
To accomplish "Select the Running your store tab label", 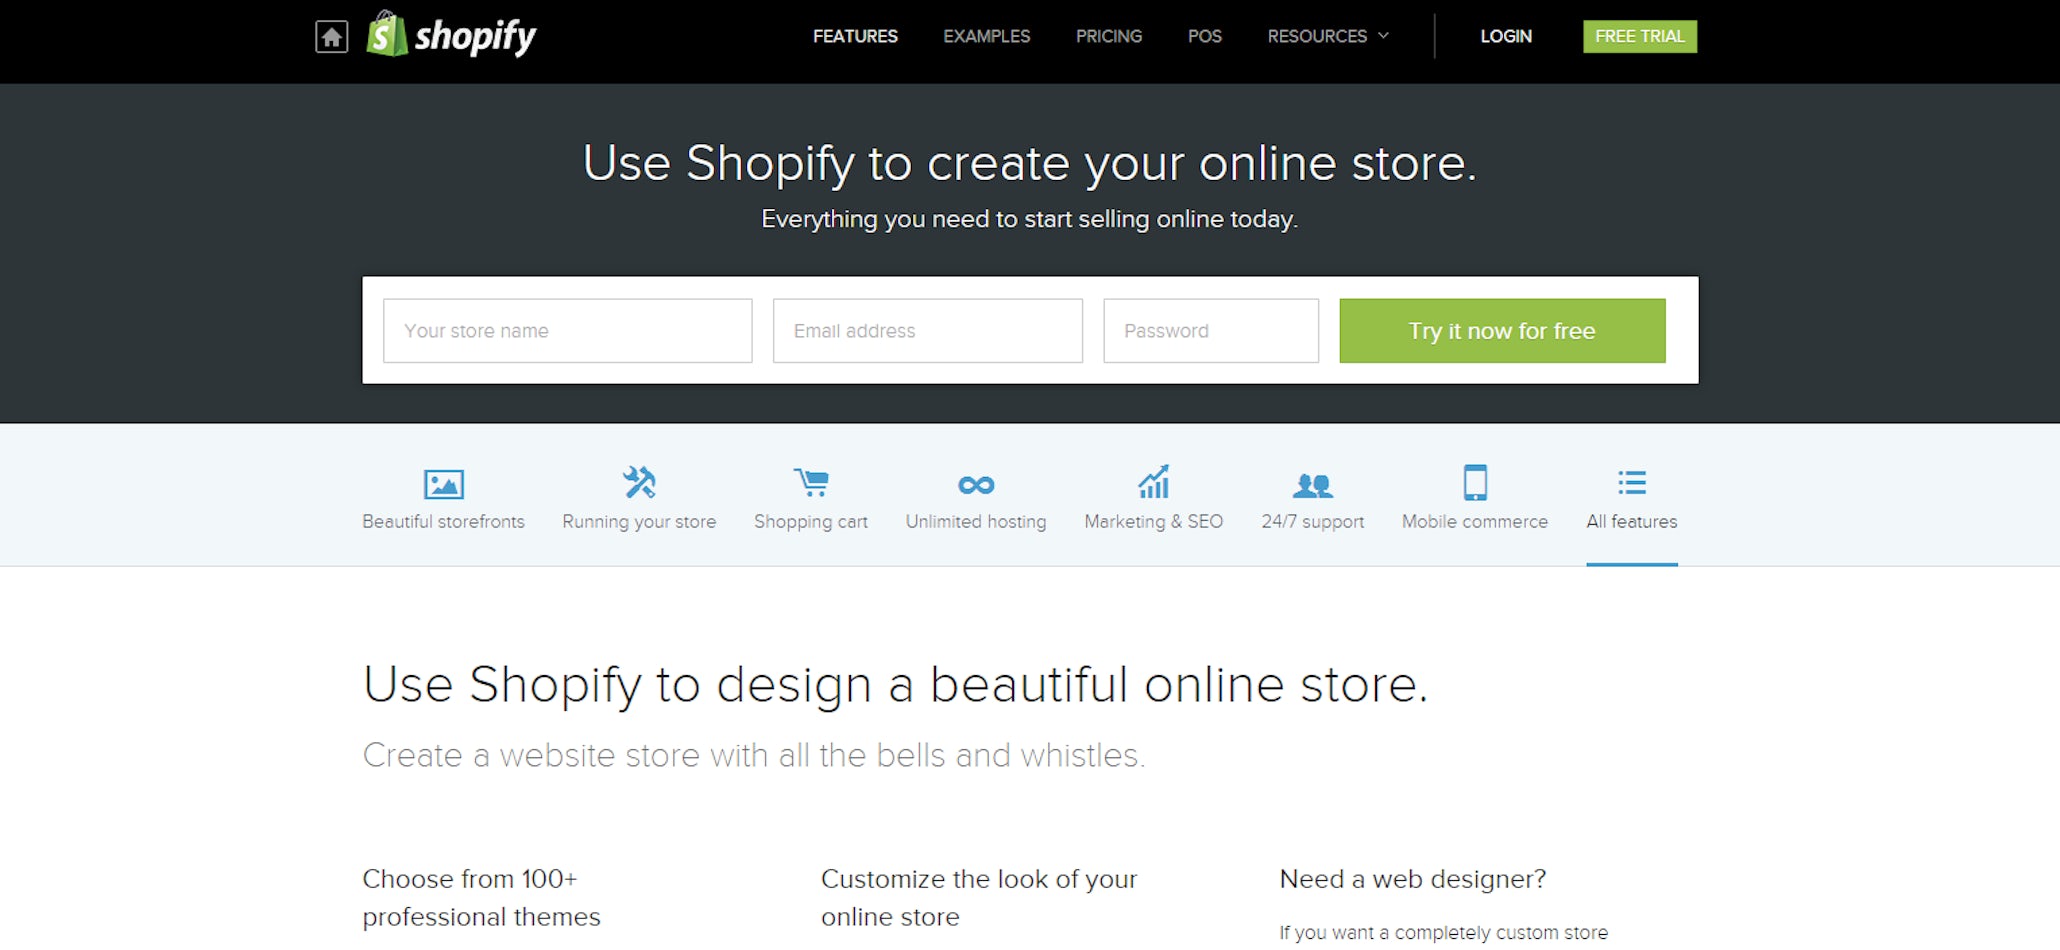I will tap(639, 522).
